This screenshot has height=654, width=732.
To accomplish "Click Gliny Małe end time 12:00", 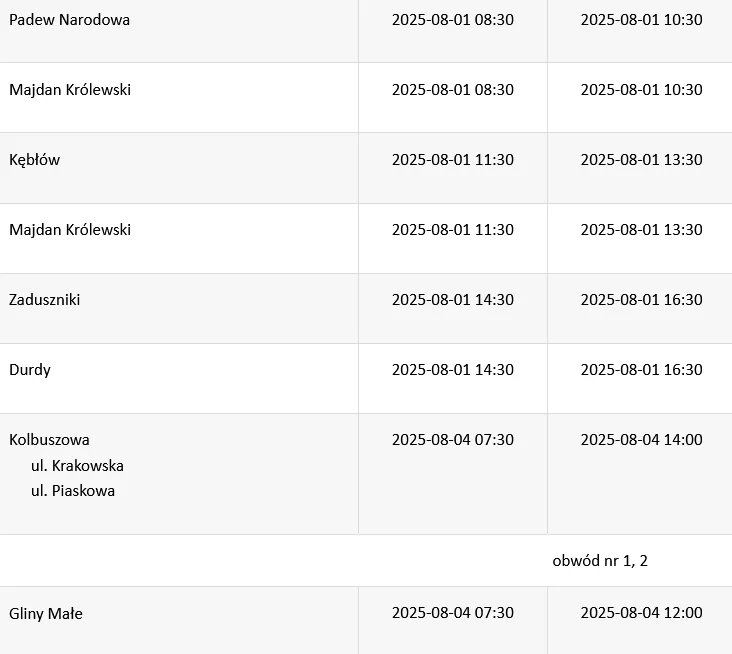I will pos(641,613).
